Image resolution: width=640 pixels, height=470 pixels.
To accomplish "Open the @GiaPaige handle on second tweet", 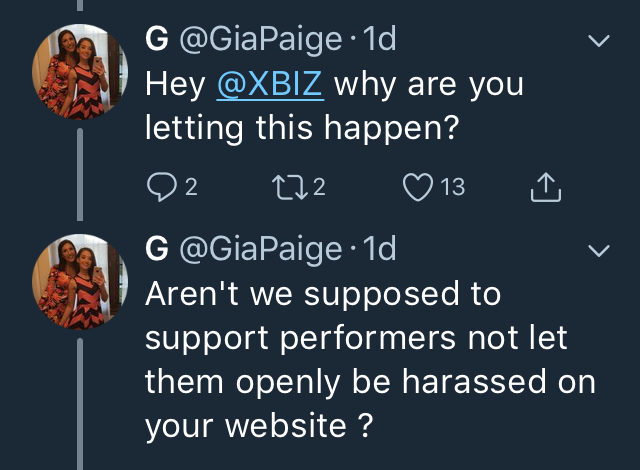I will (260, 250).
